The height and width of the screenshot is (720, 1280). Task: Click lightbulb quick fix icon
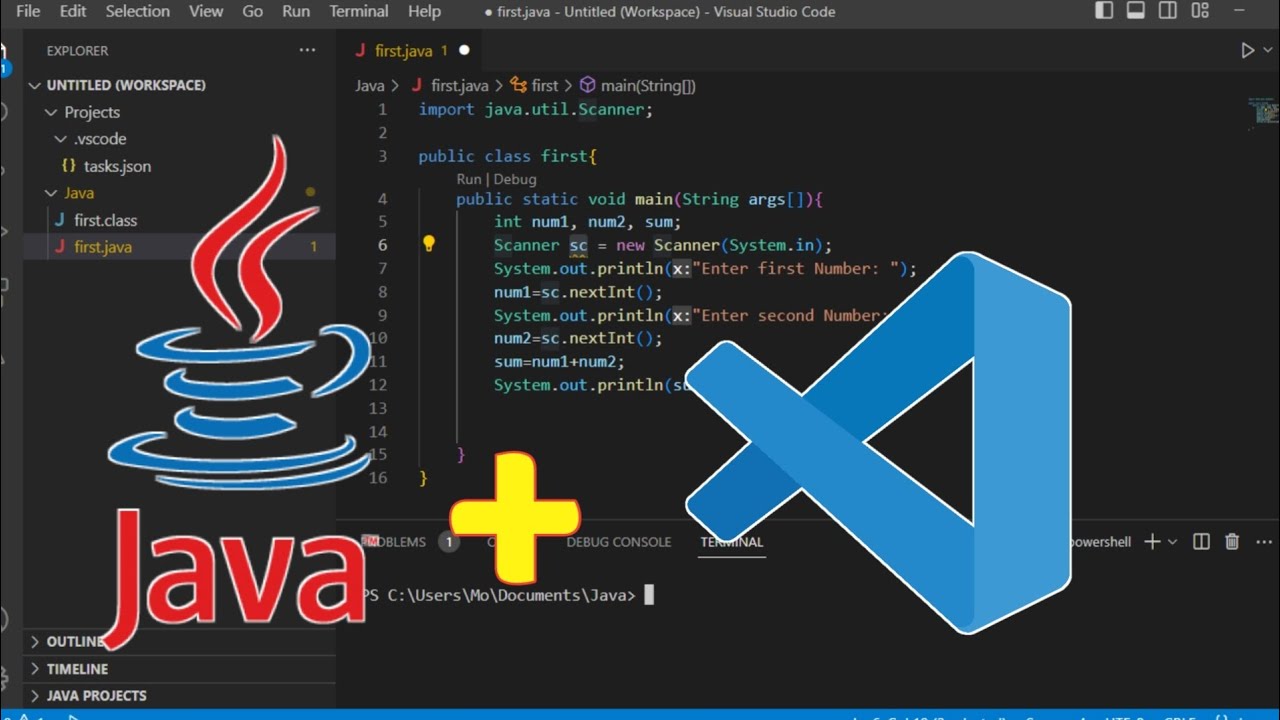[429, 244]
